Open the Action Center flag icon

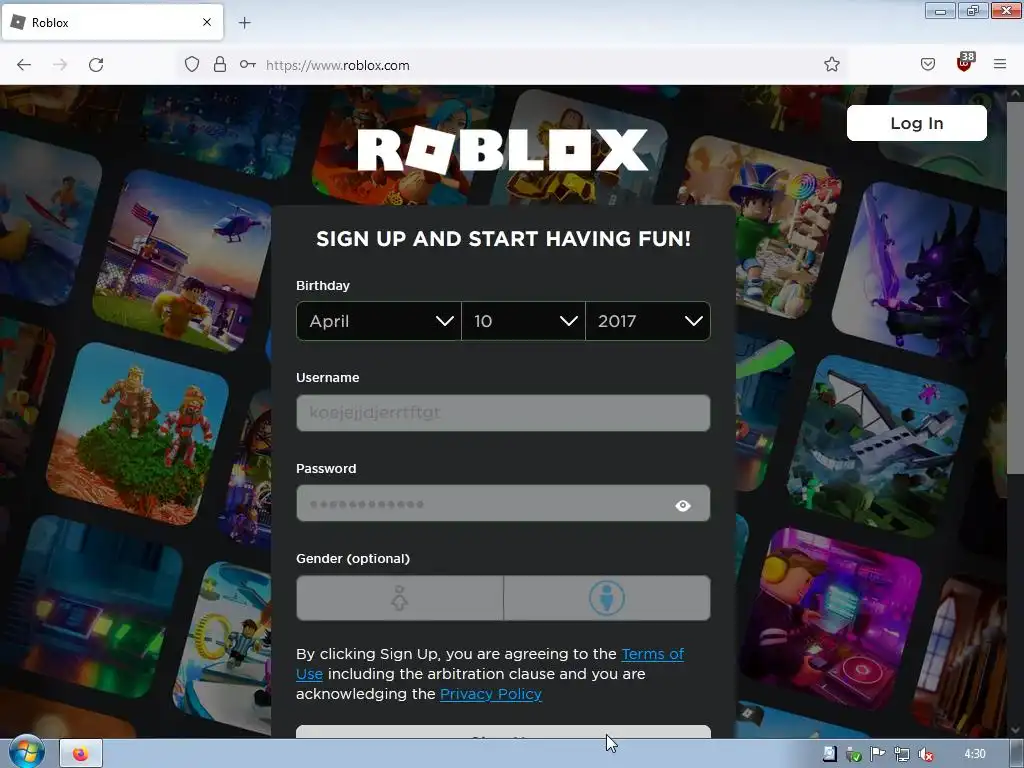878,754
